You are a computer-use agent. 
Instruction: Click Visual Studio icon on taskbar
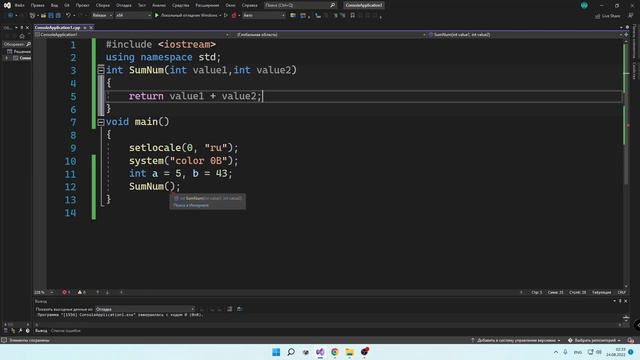click(320, 352)
